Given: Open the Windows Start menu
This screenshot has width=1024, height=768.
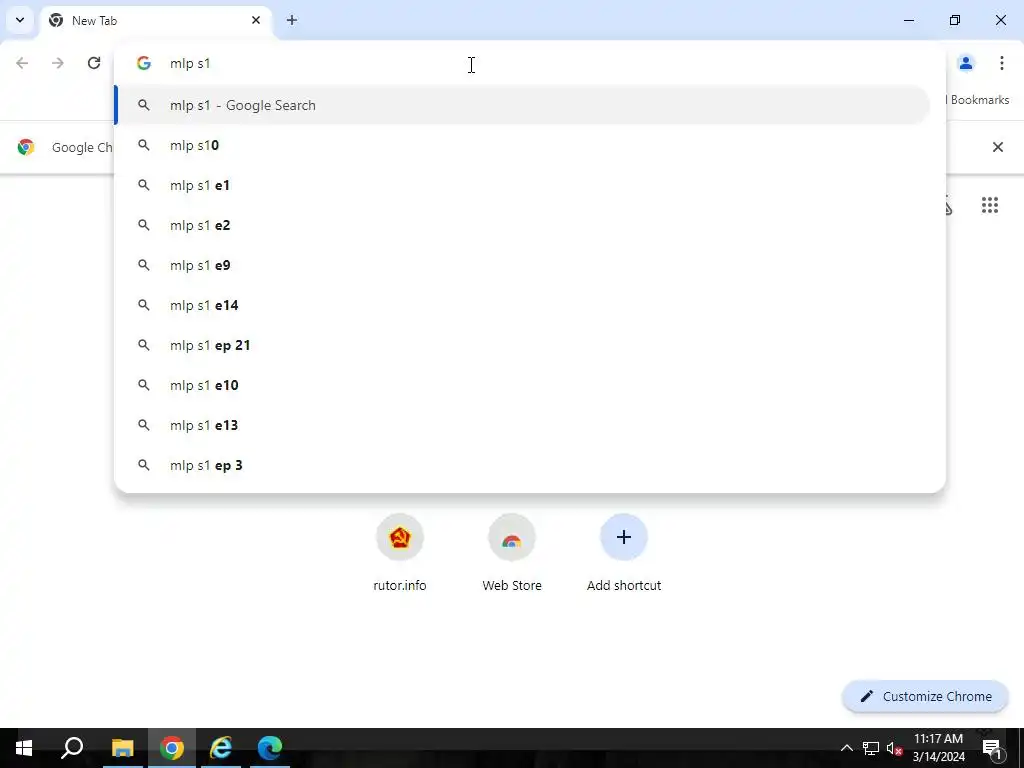Looking at the screenshot, I should [x=24, y=748].
